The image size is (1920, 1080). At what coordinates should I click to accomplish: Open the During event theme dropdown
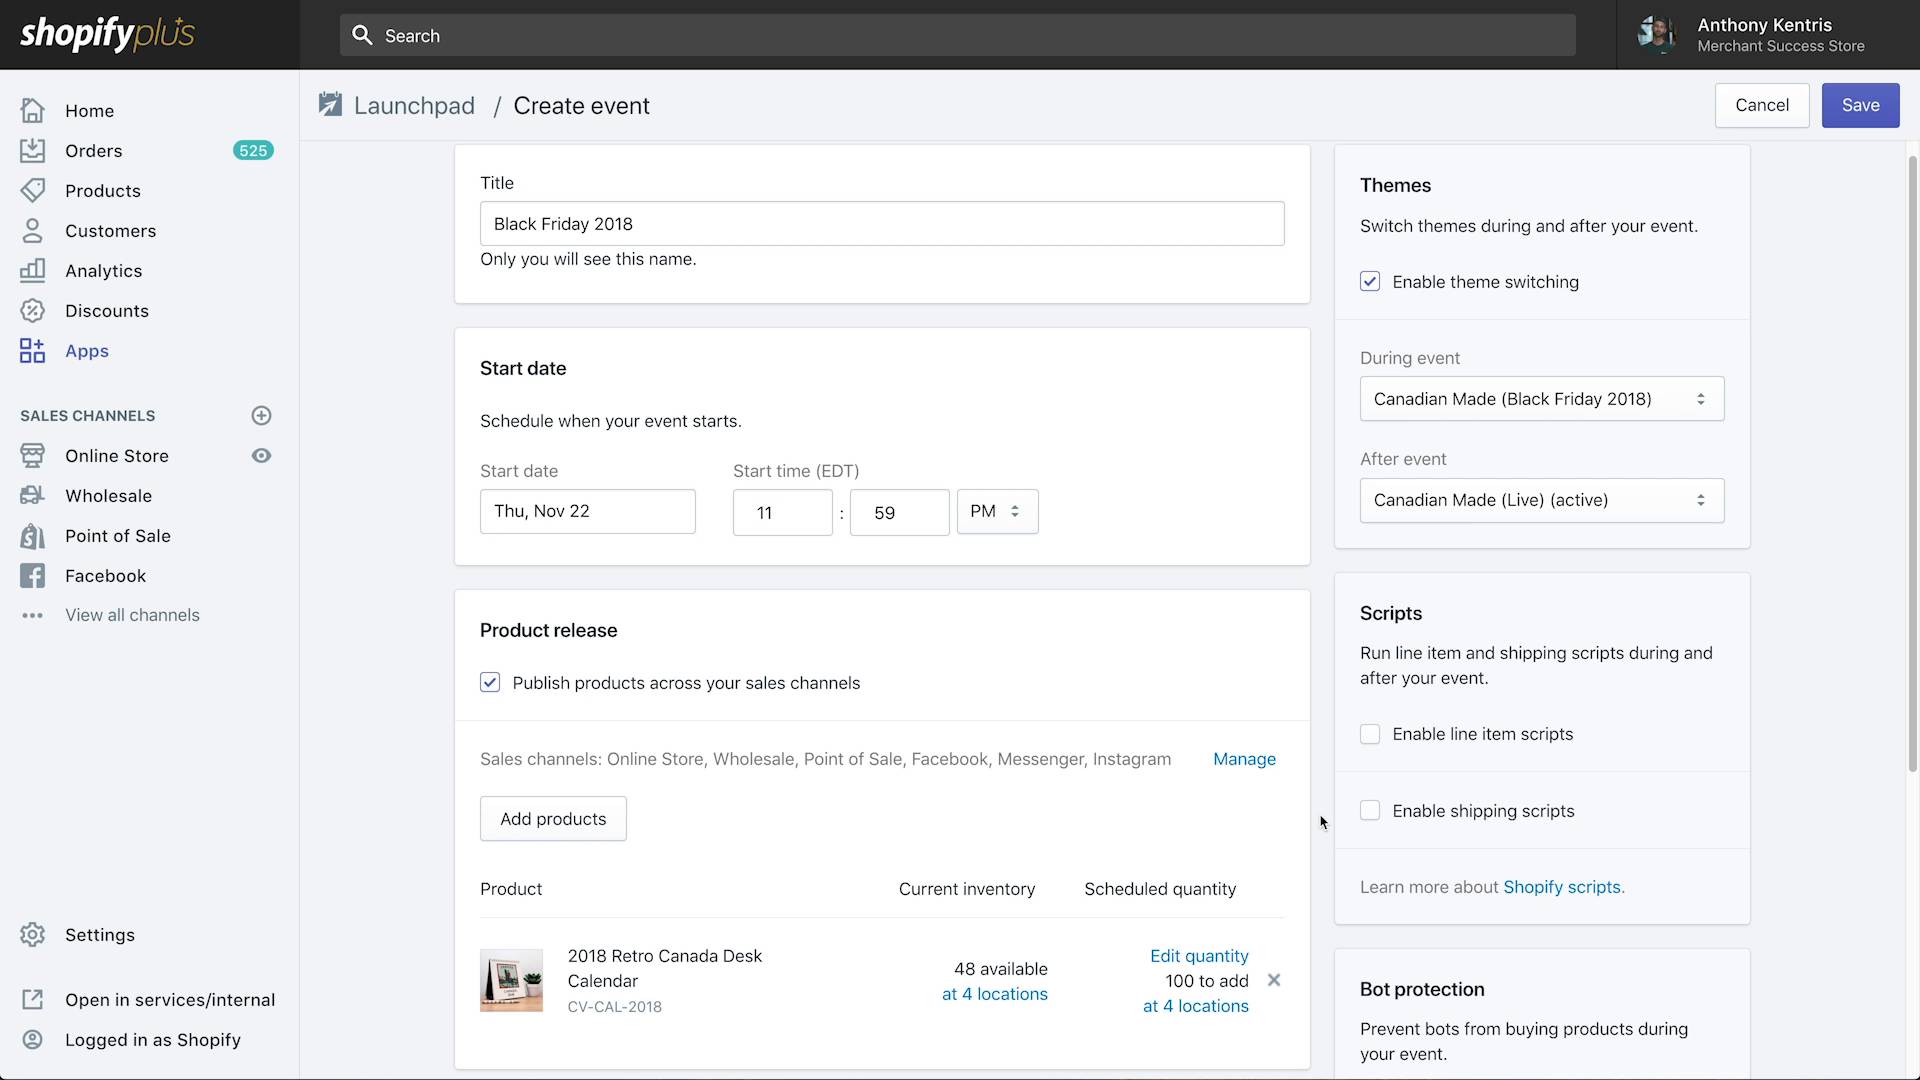pos(1541,399)
